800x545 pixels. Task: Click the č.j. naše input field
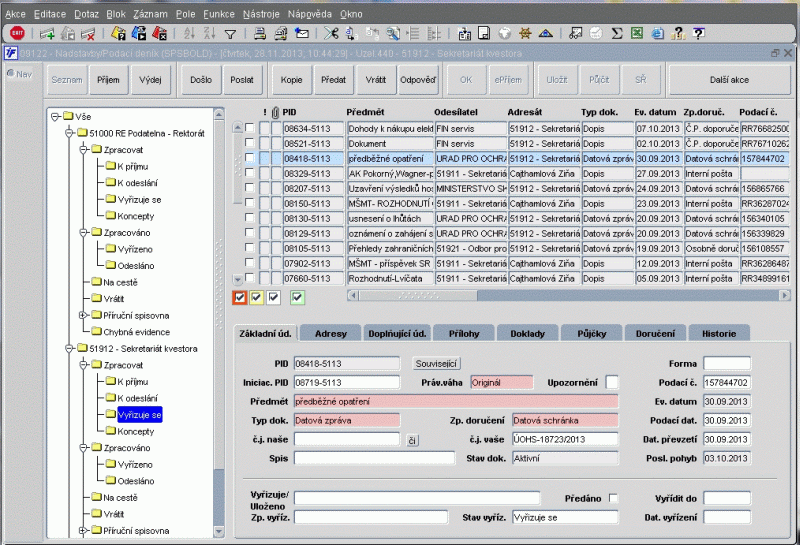click(347, 439)
